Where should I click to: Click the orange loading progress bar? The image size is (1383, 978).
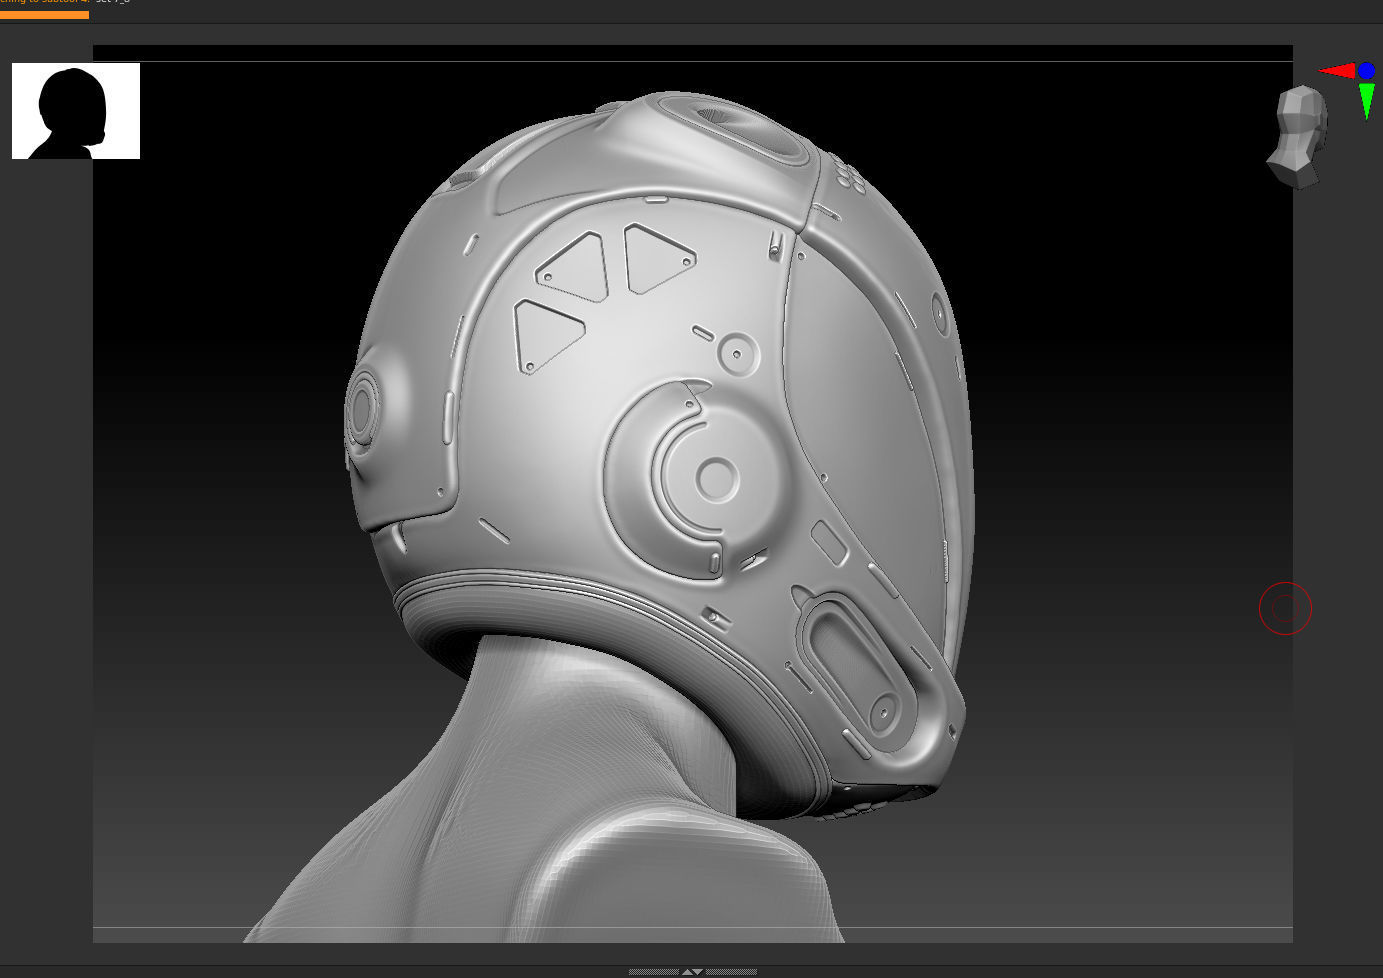coord(44,14)
